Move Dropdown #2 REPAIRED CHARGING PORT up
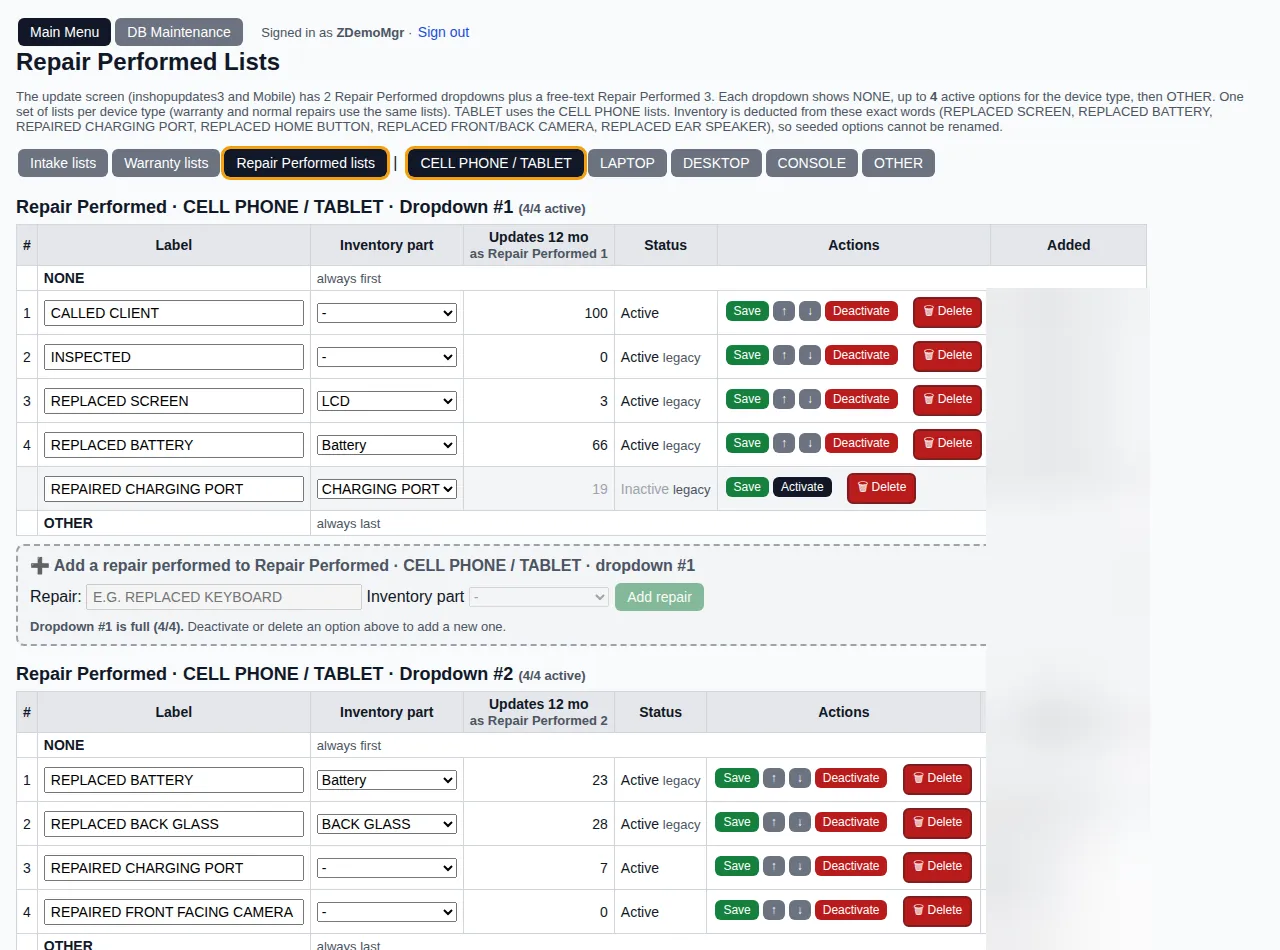The height and width of the screenshot is (950, 1280). [774, 866]
